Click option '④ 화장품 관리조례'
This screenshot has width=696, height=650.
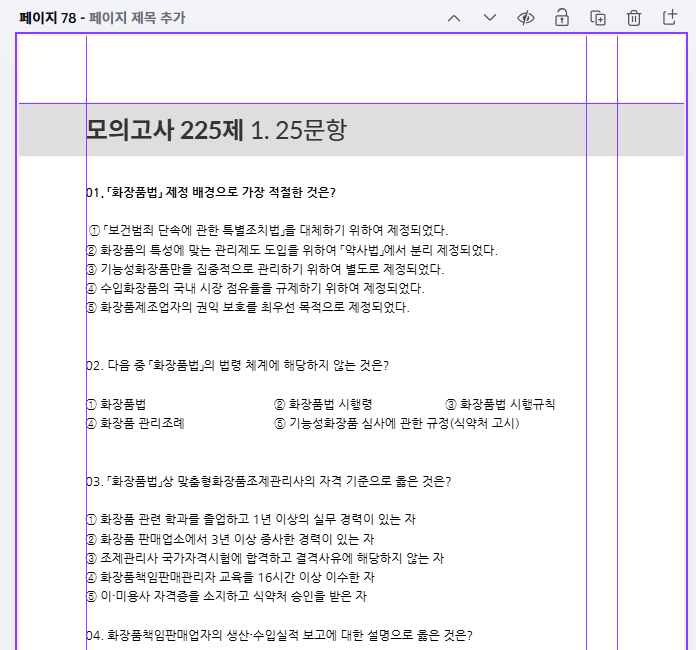(135, 423)
